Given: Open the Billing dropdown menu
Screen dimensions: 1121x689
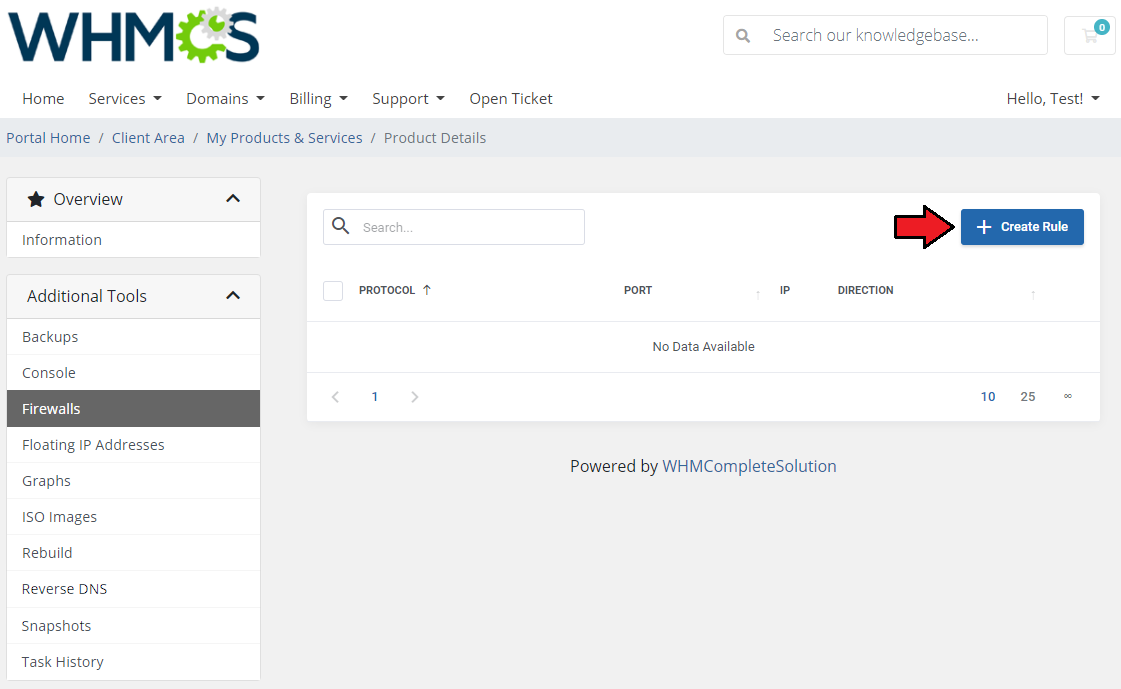Looking at the screenshot, I should 318,99.
